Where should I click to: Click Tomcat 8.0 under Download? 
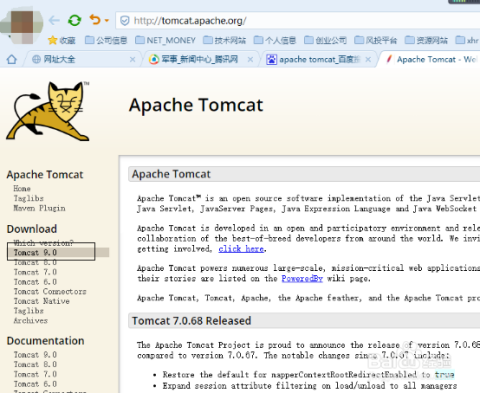pos(35,262)
